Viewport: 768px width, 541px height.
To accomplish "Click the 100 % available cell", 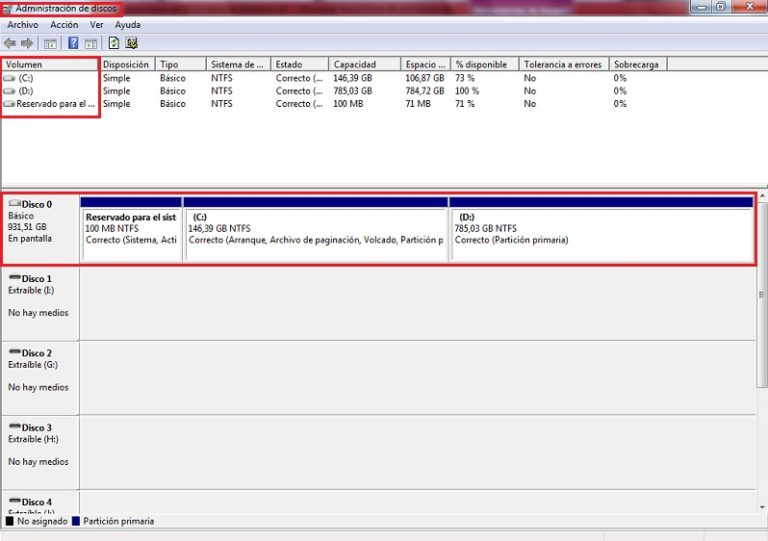I will click(x=467, y=91).
